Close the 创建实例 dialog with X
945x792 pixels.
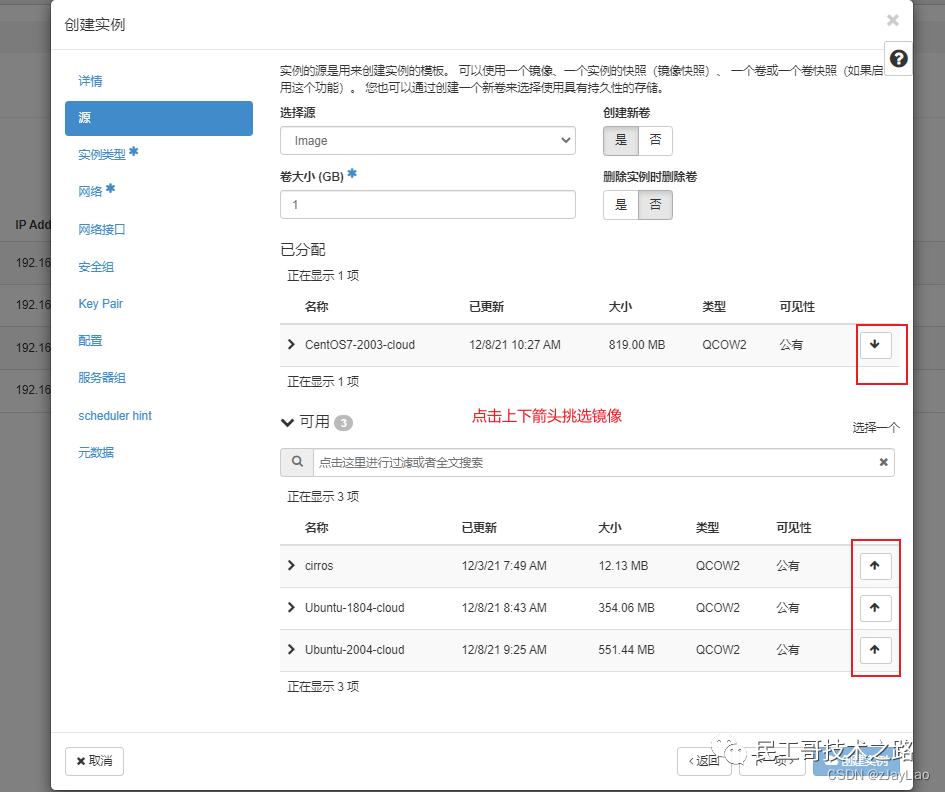click(x=893, y=20)
